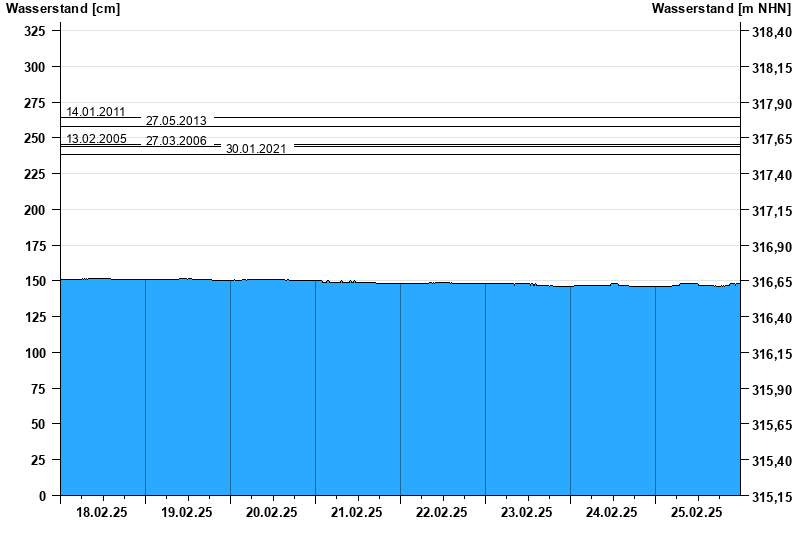Pick the 21.02.25 date on the x-axis
800x550 pixels.
point(357,512)
